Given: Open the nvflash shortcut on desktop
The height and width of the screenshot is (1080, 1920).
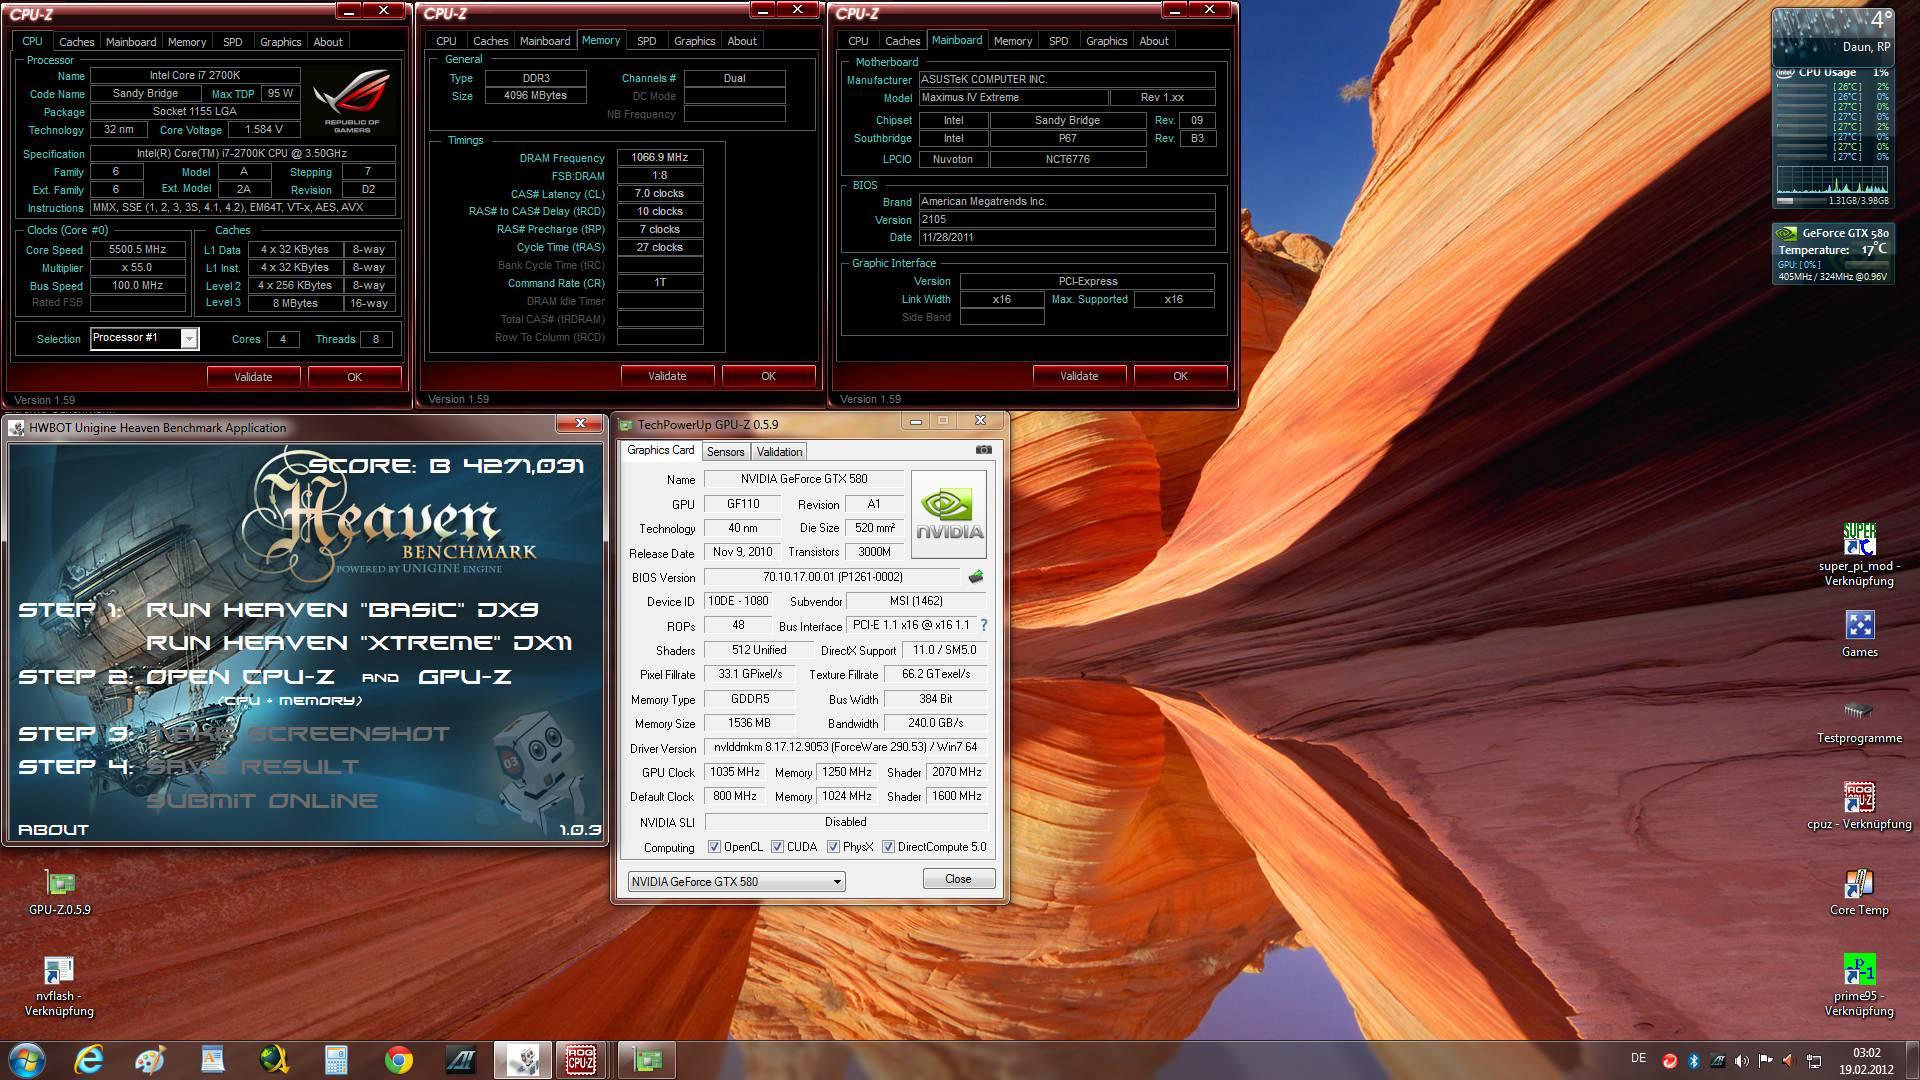Looking at the screenshot, I should pos(59,986).
